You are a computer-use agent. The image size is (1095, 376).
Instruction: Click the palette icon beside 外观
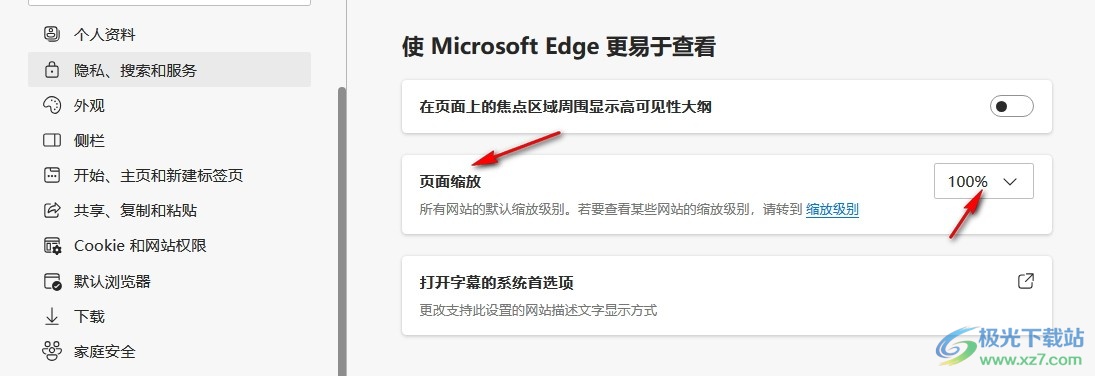coord(52,106)
